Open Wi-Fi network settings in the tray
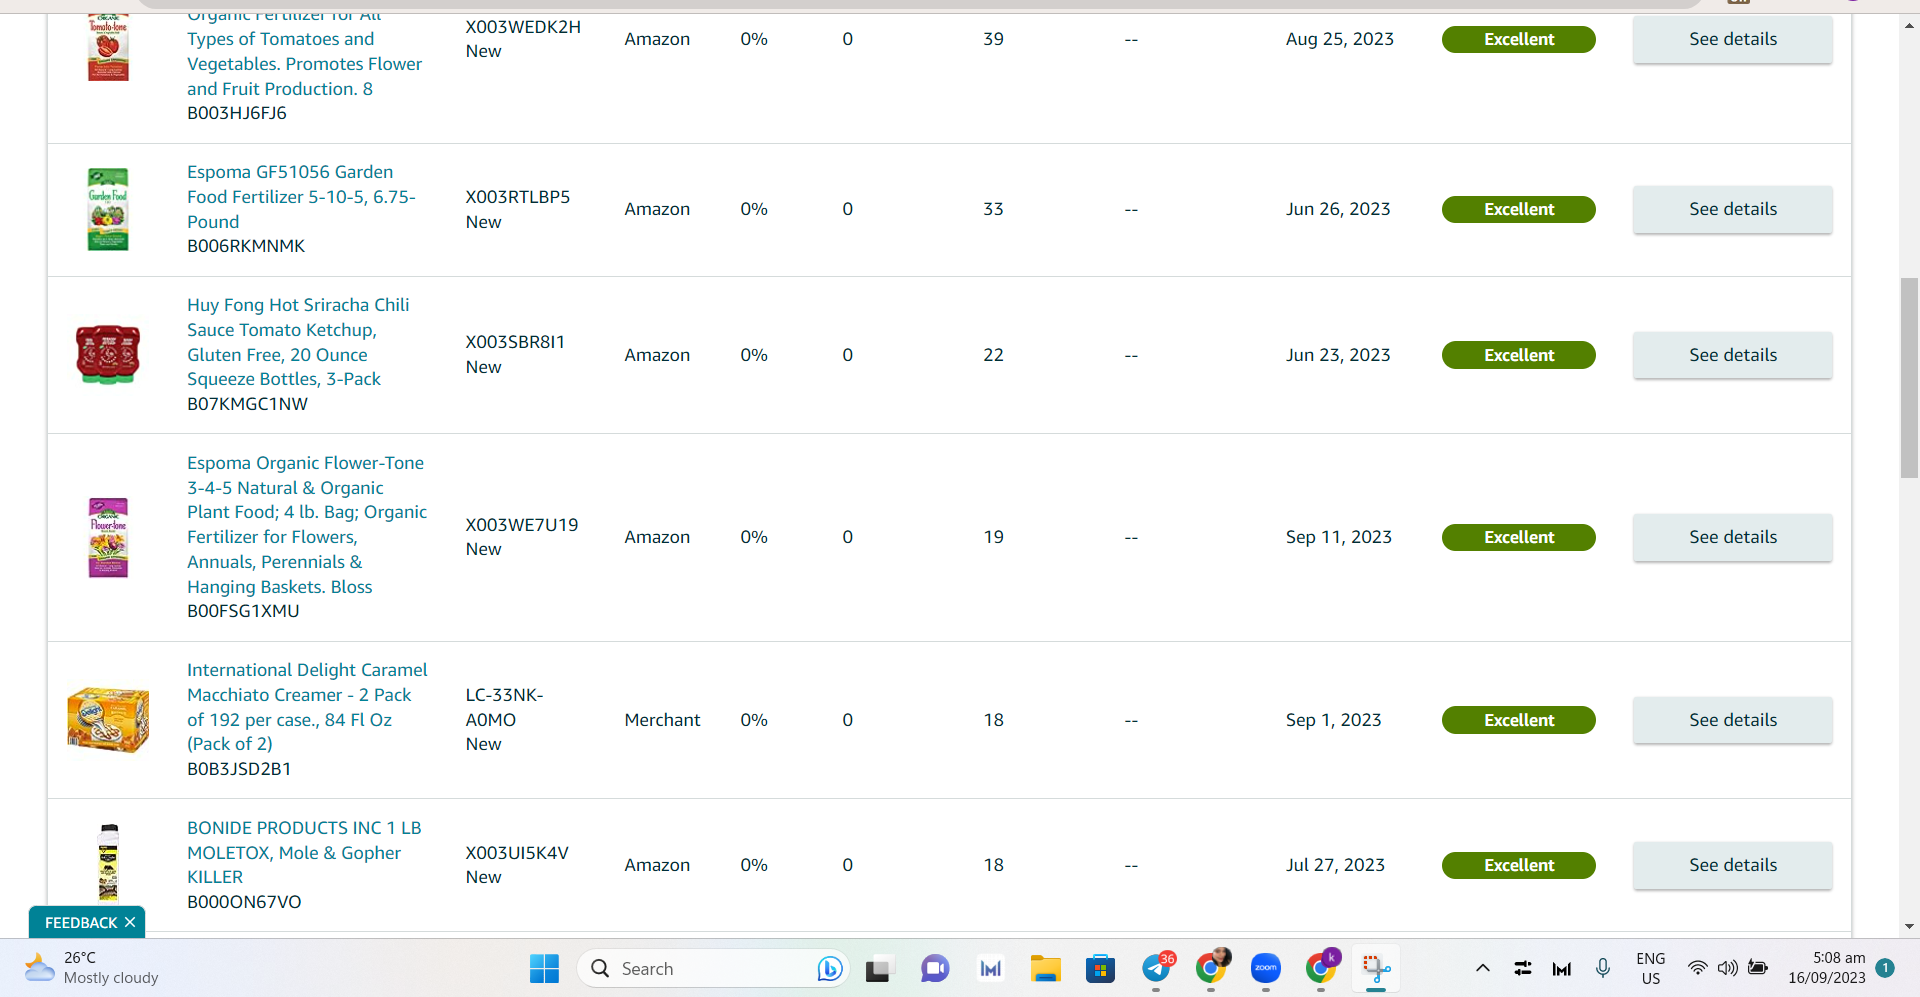 1698,968
